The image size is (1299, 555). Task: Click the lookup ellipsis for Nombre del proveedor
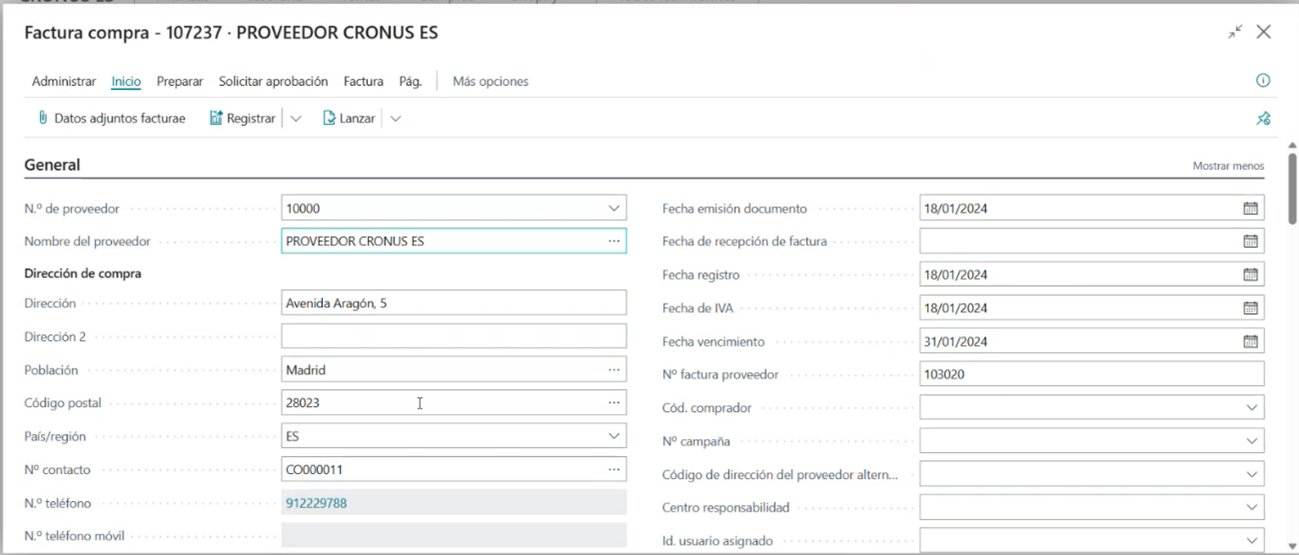coord(614,241)
